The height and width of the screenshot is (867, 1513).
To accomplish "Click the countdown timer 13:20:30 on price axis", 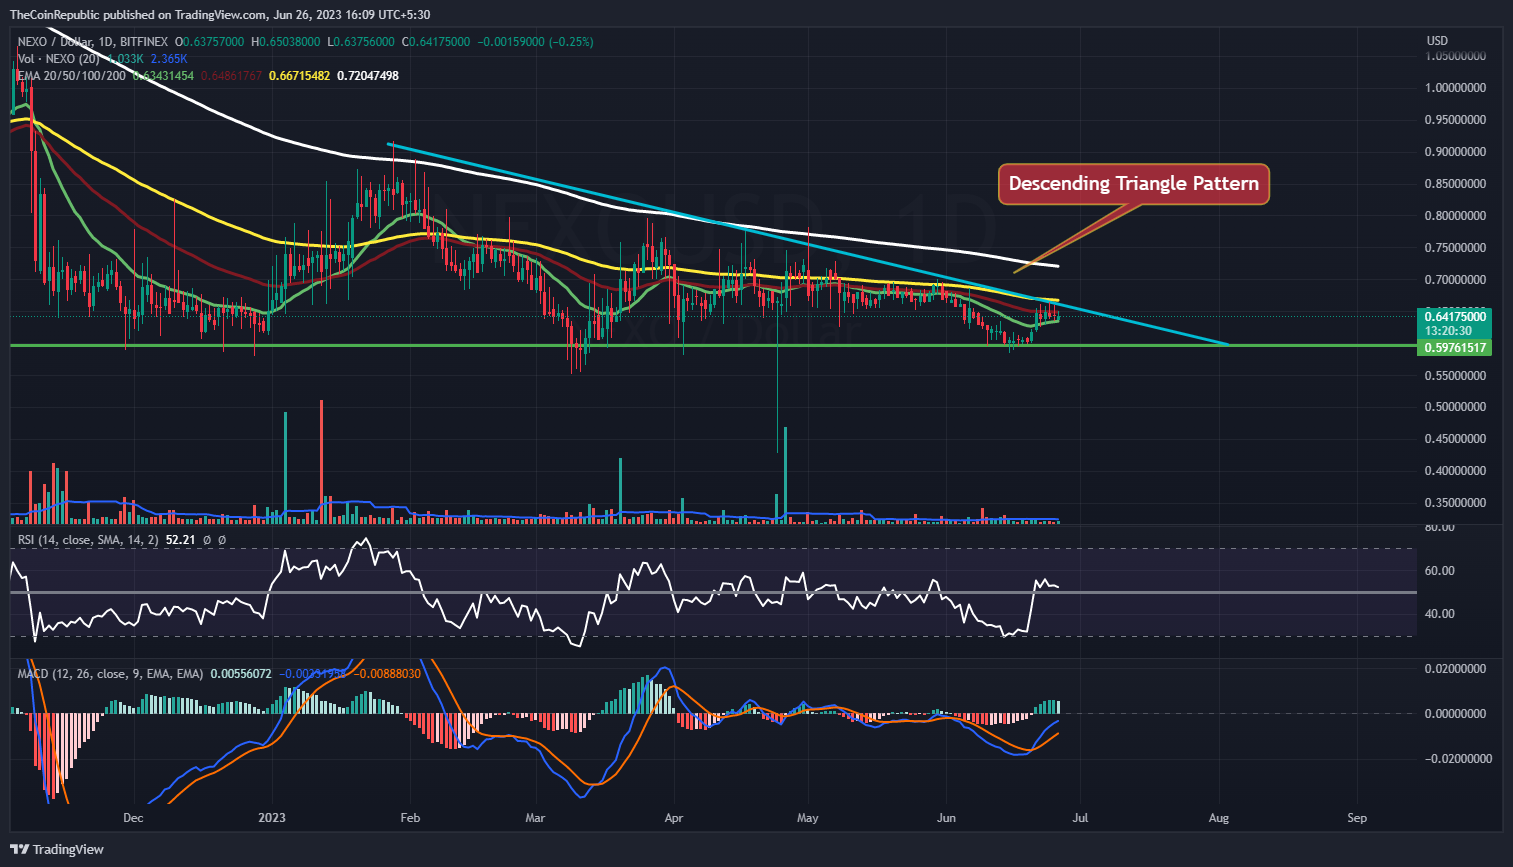I will click(x=1448, y=330).
